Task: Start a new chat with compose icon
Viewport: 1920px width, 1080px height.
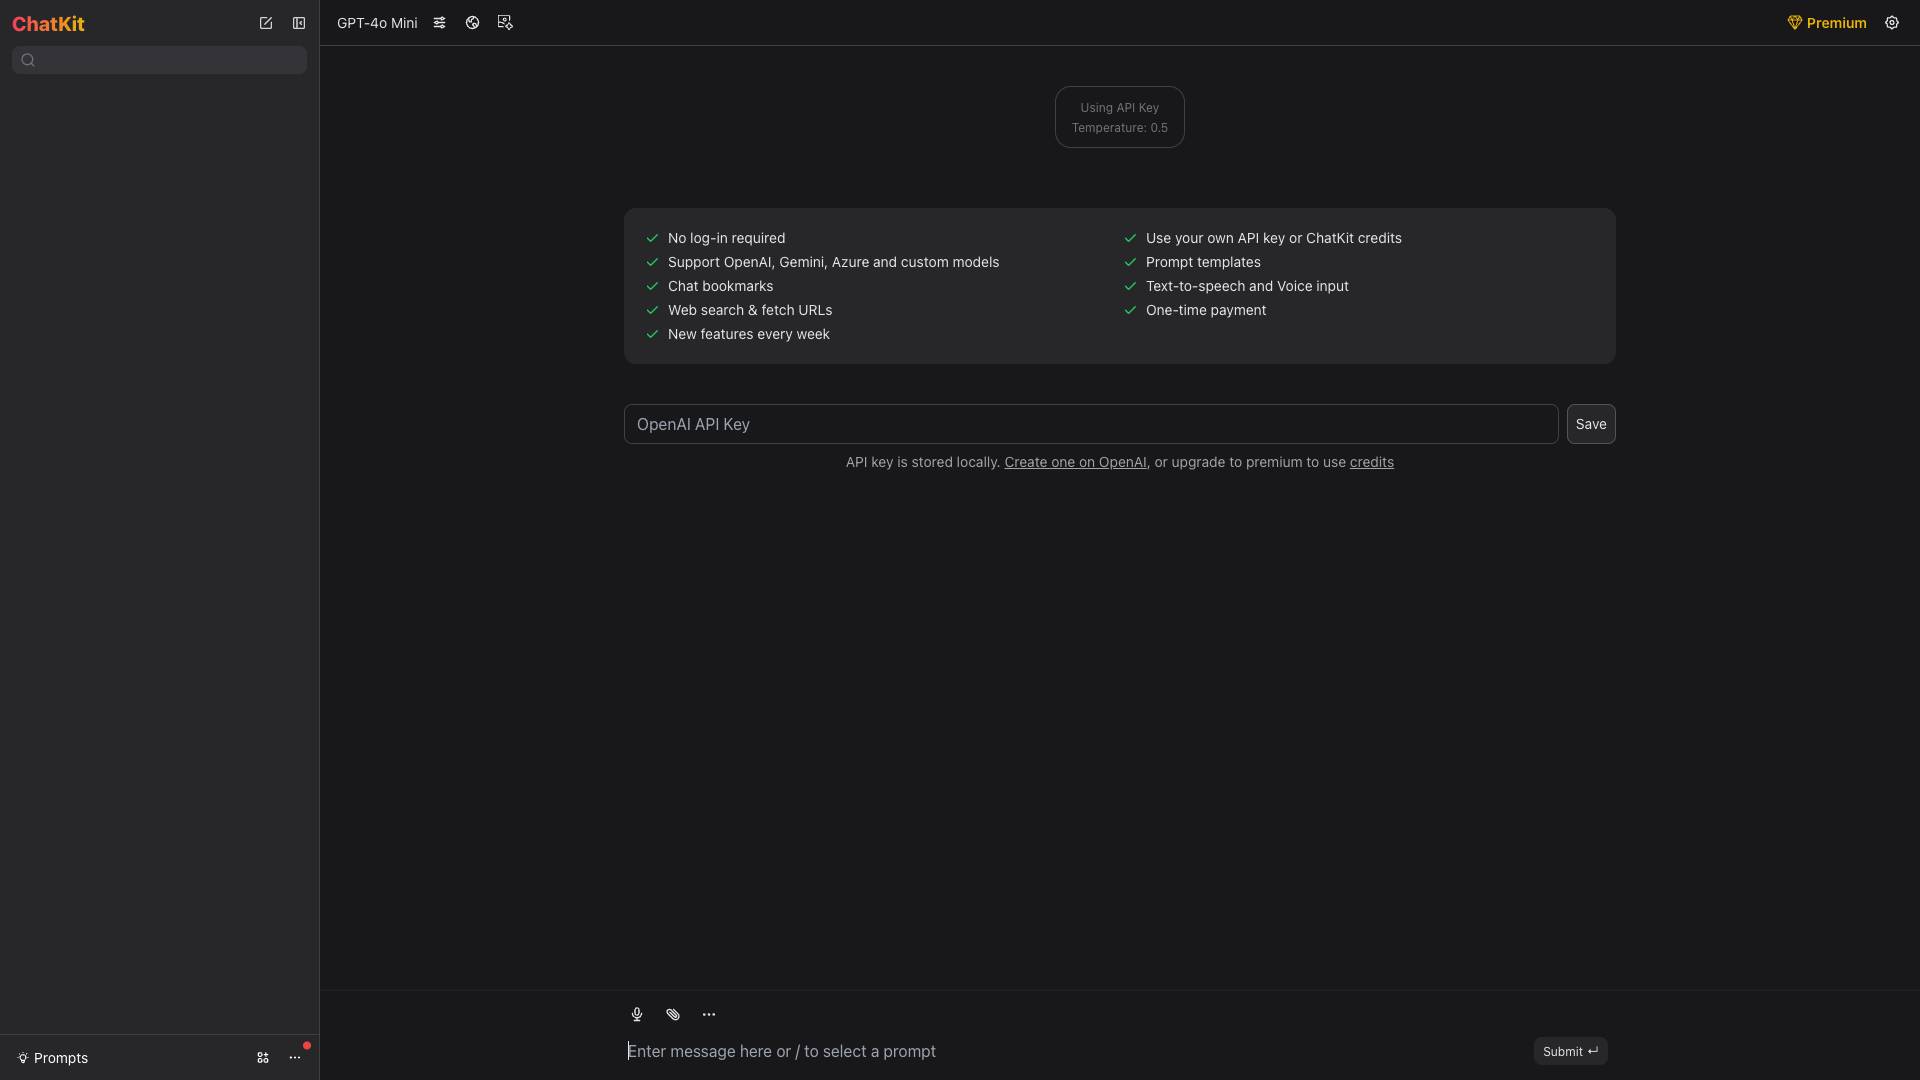Action: pos(266,23)
